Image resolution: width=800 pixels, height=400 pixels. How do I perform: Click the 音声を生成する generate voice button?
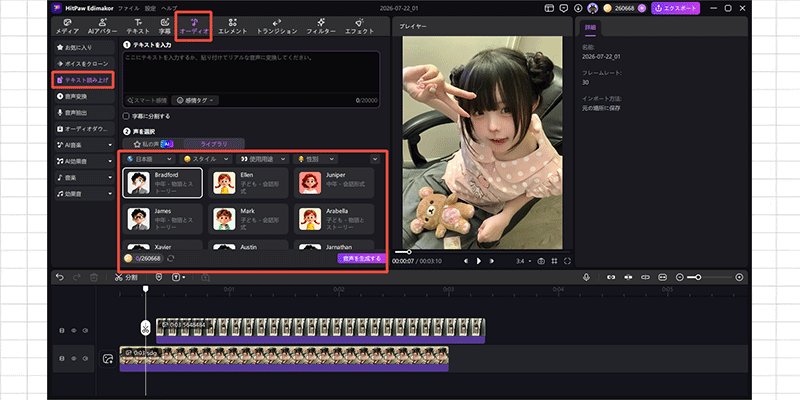(362, 259)
